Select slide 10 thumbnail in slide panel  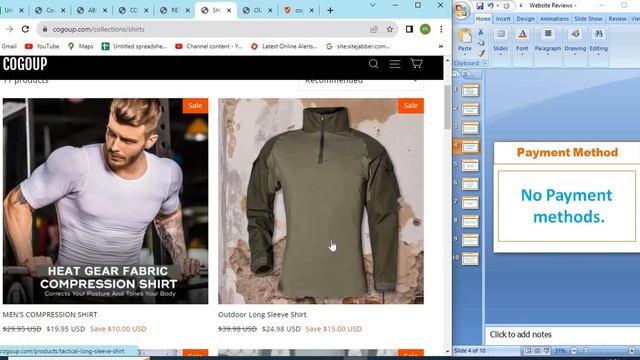470,259
